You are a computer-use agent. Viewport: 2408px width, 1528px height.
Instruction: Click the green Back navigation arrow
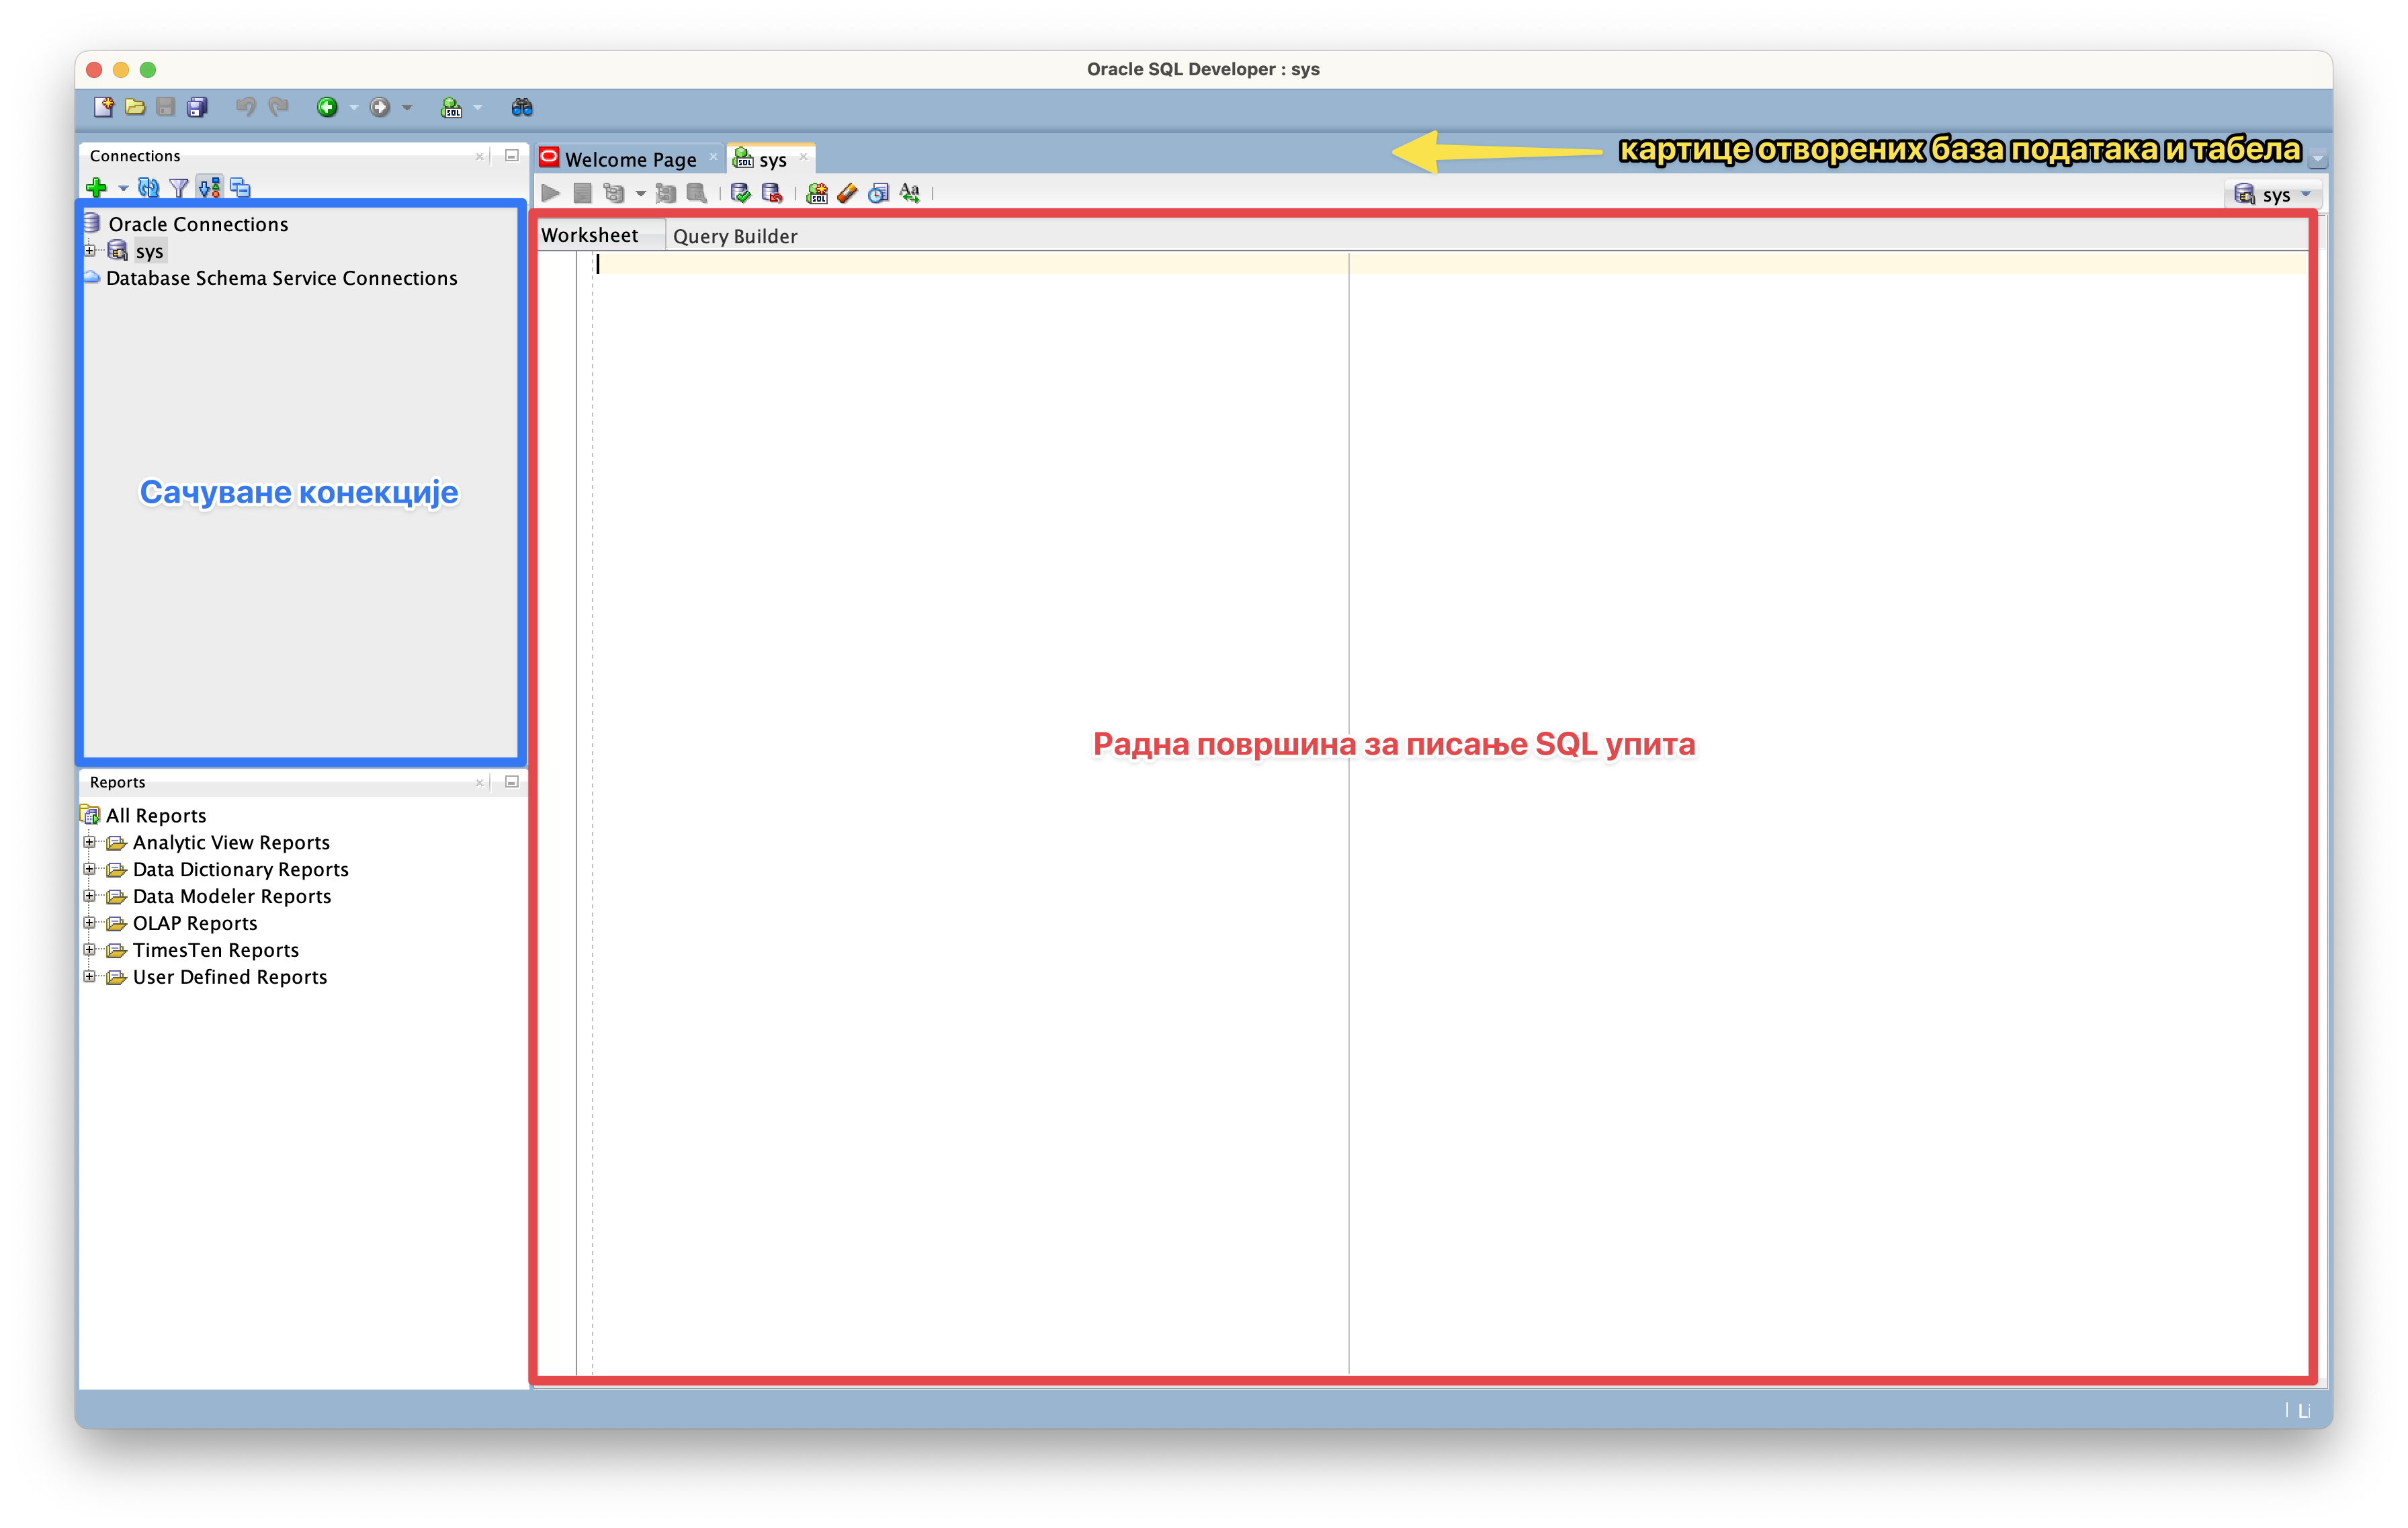(x=327, y=107)
